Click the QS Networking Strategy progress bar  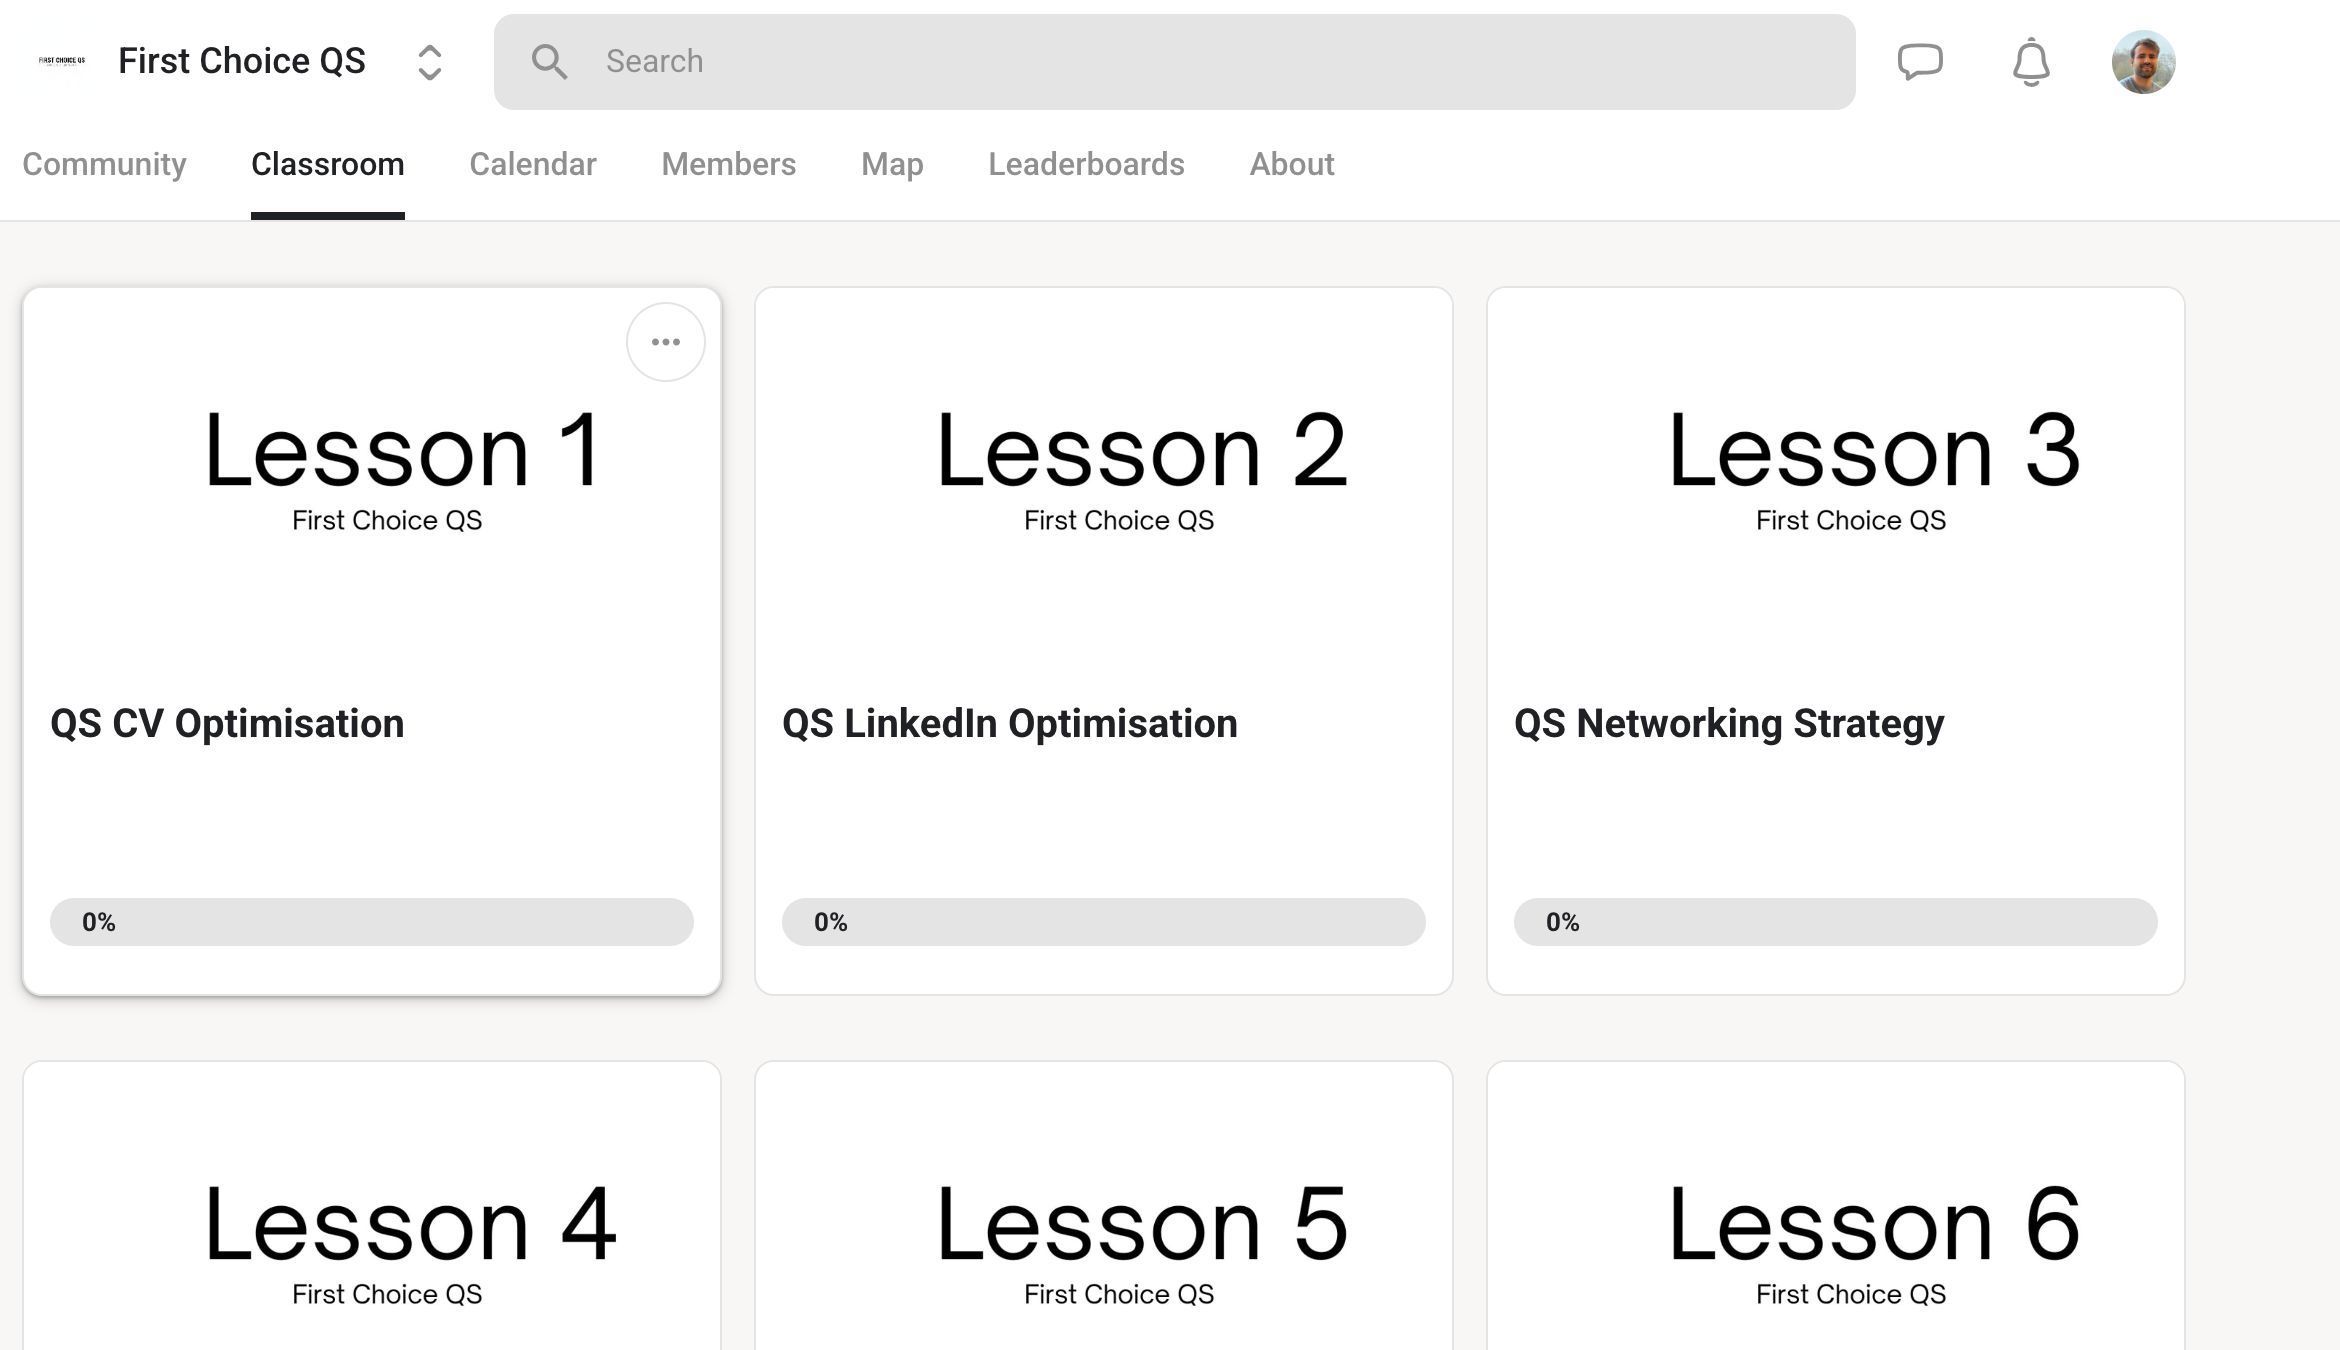1835,922
